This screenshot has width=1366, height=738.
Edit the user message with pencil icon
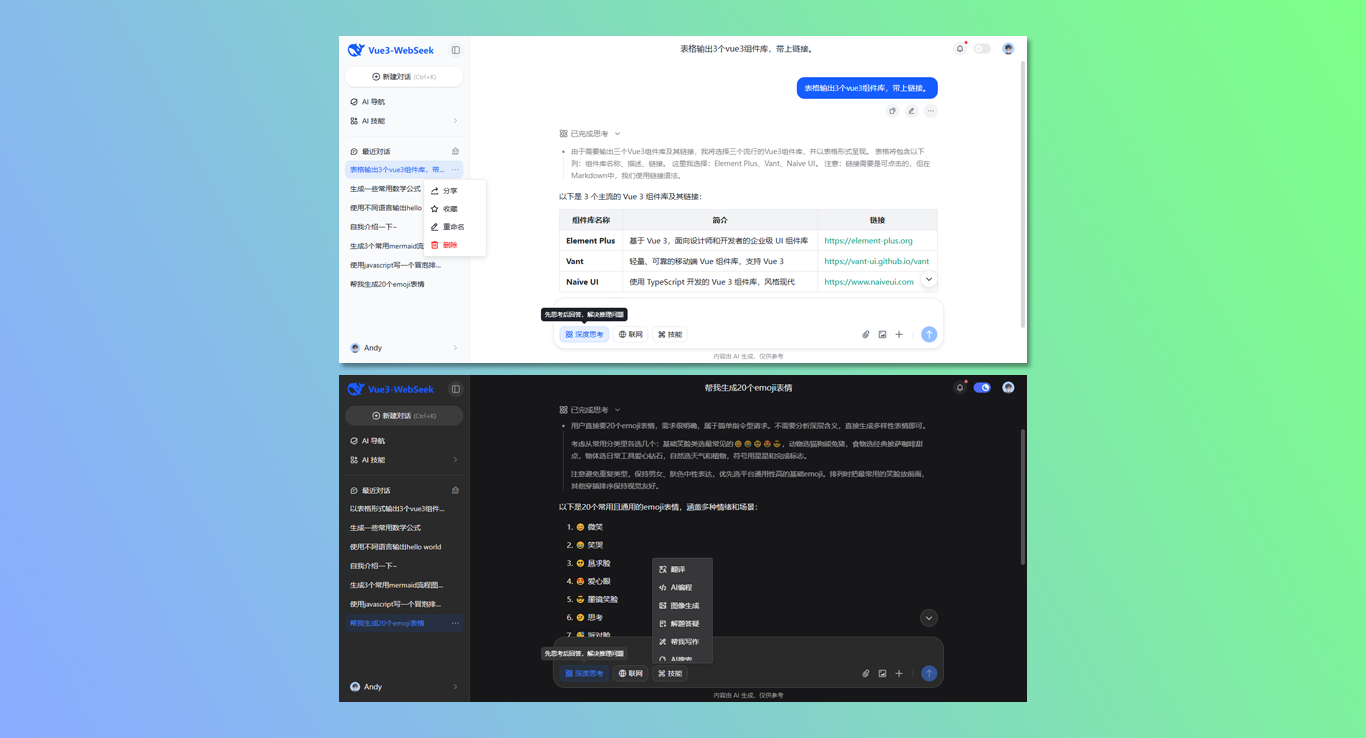911,111
